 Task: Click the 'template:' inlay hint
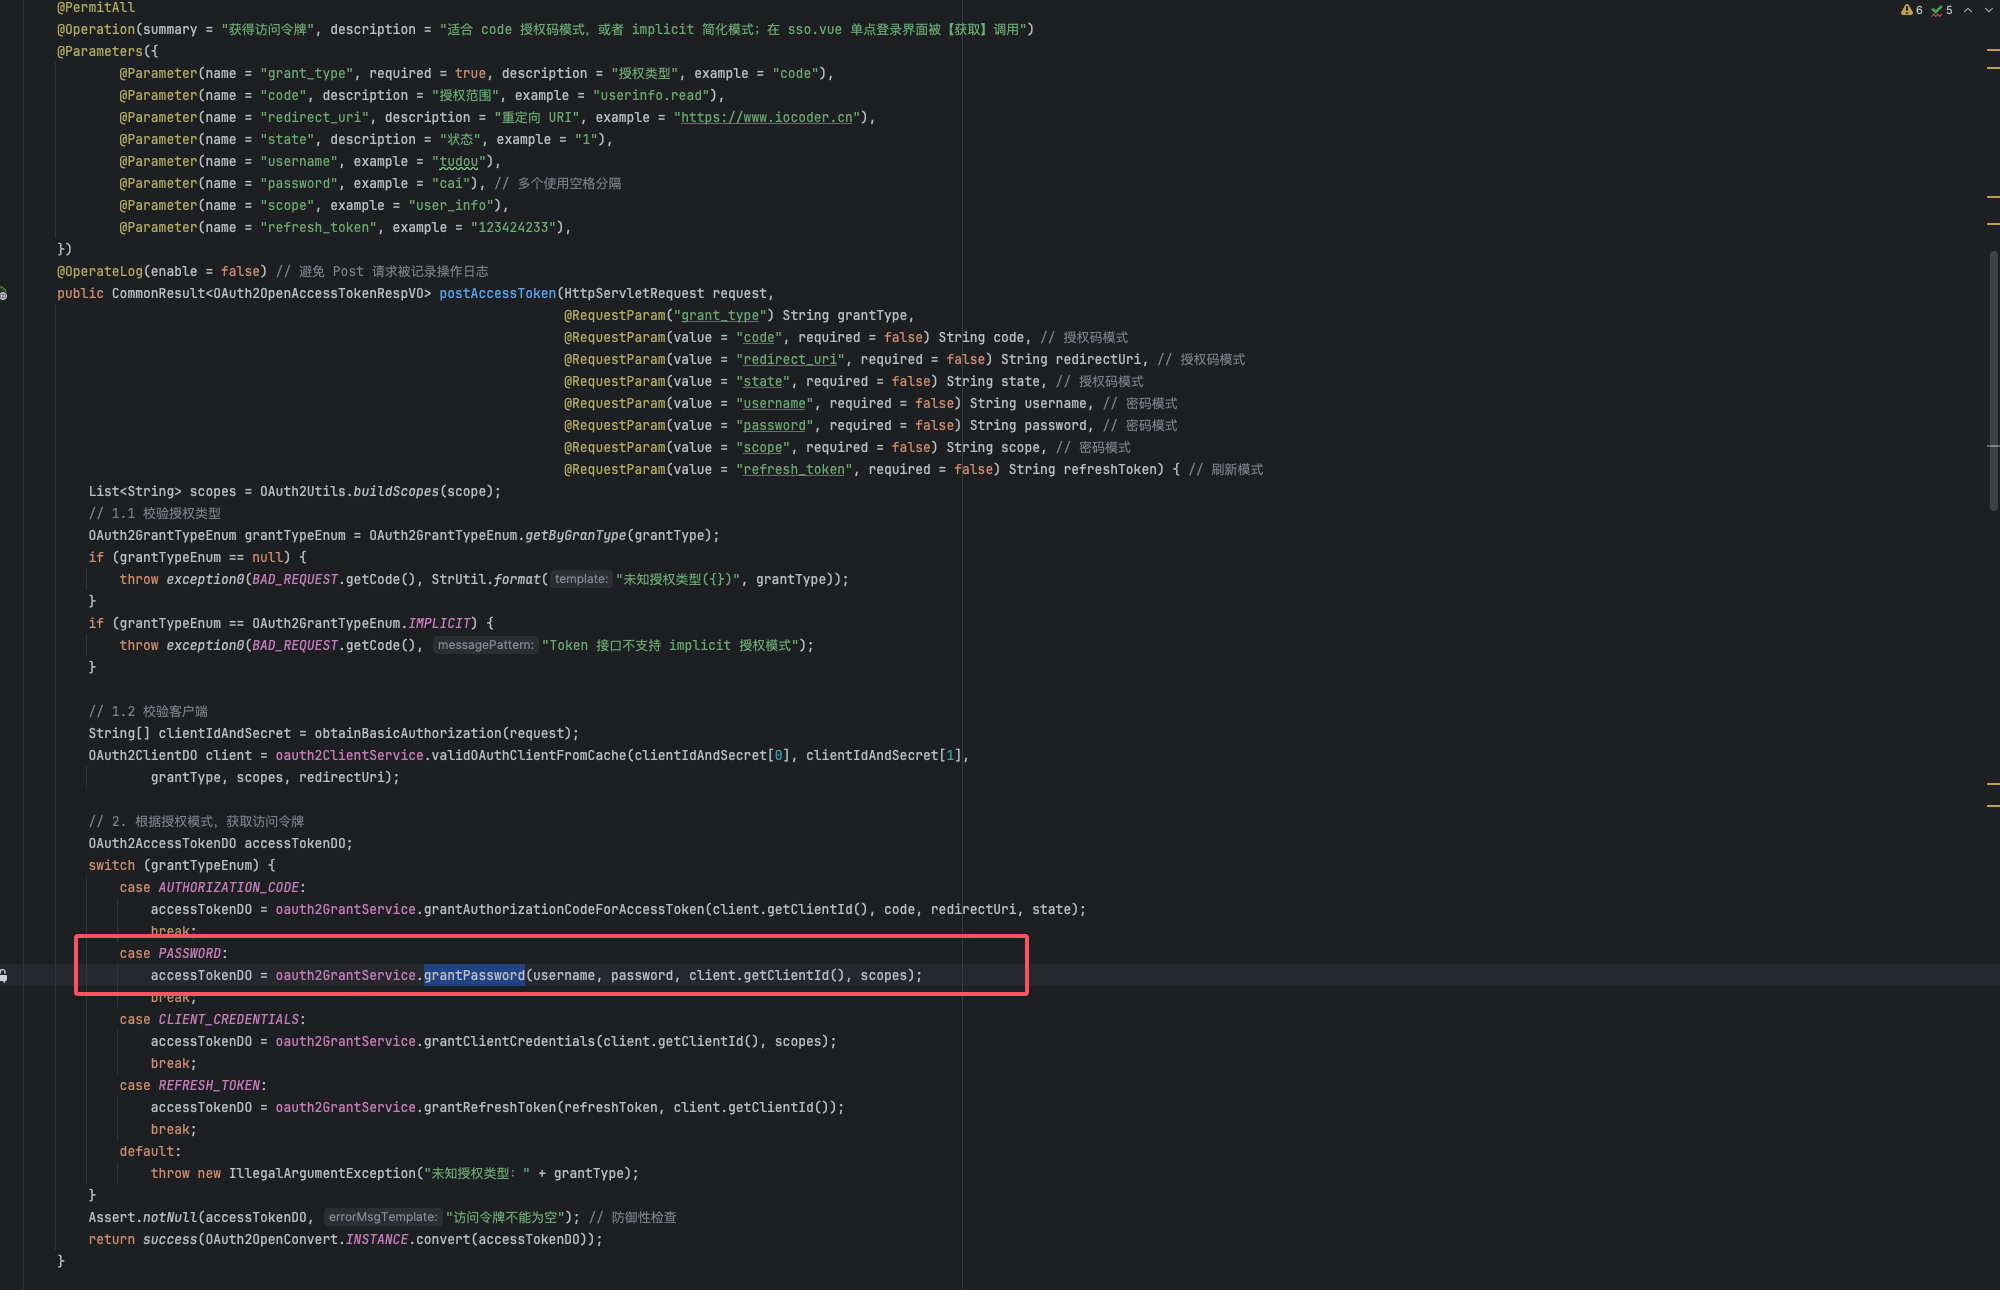581,580
